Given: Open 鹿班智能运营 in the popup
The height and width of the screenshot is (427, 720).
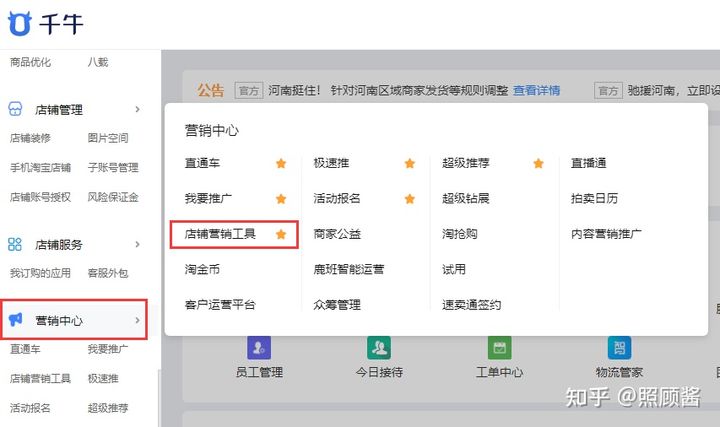Looking at the screenshot, I should pos(349,269).
